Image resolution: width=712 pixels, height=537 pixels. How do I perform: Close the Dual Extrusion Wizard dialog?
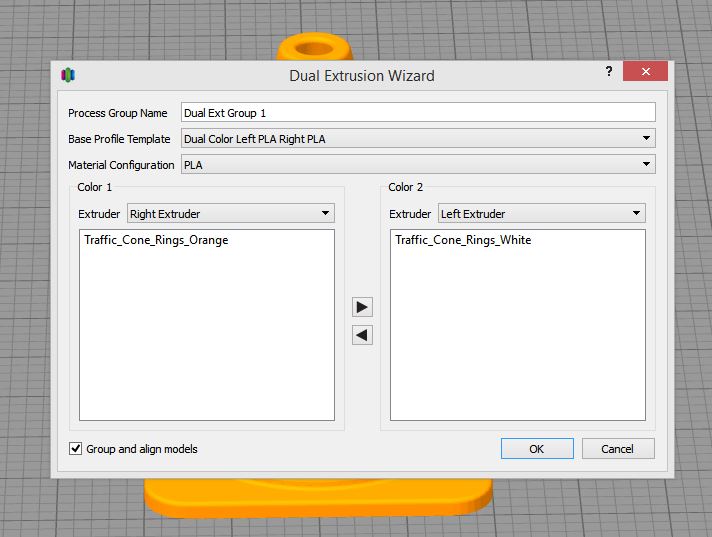click(x=645, y=72)
